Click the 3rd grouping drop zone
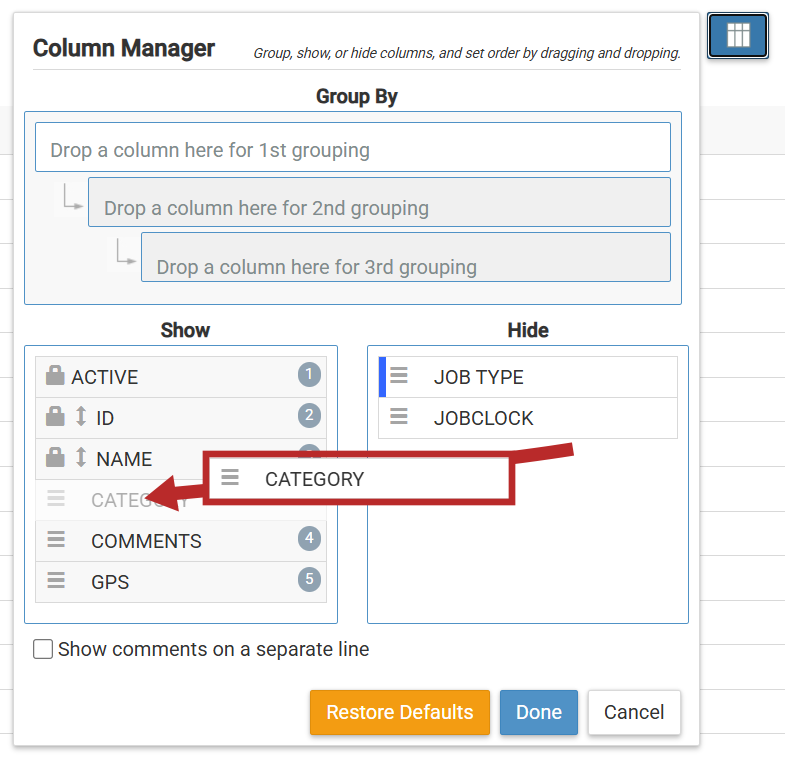The height and width of the screenshot is (762, 785). click(x=406, y=257)
